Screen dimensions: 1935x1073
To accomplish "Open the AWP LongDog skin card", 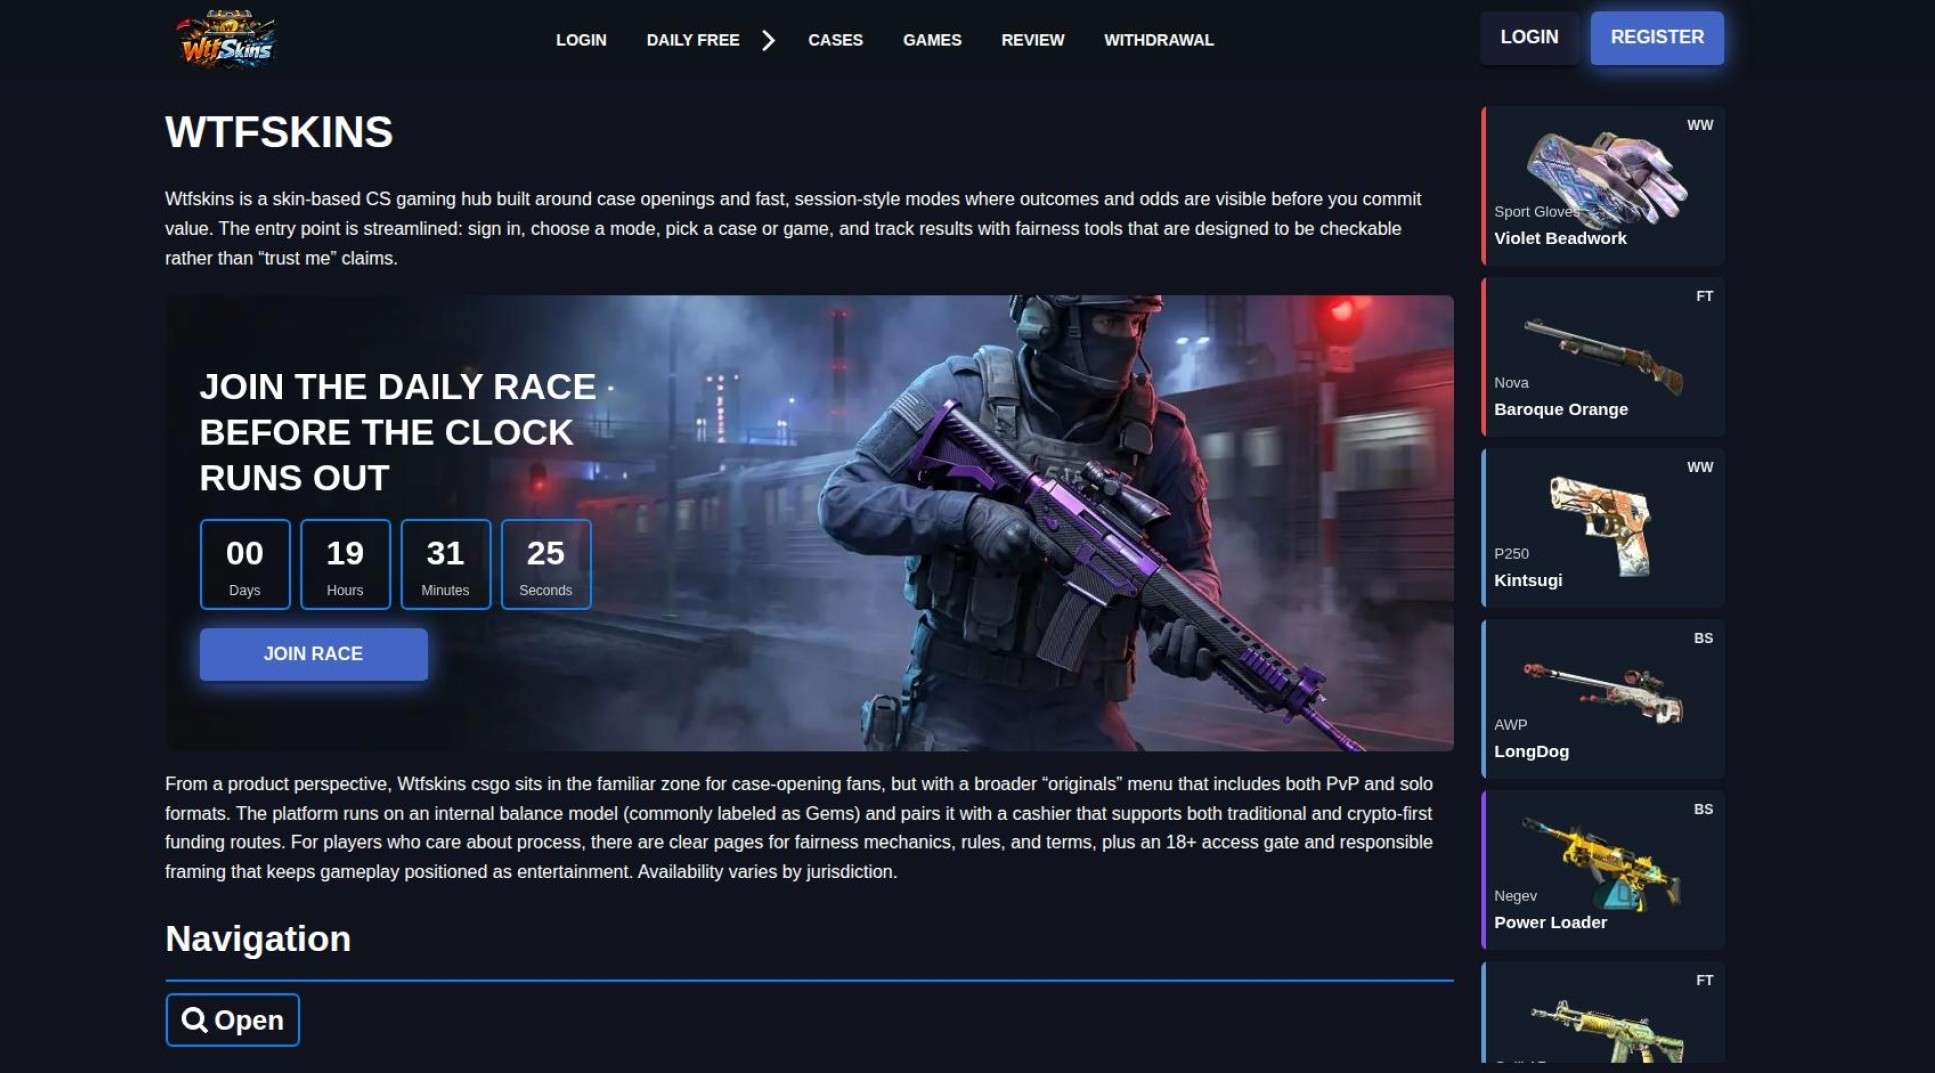I will click(x=1603, y=699).
